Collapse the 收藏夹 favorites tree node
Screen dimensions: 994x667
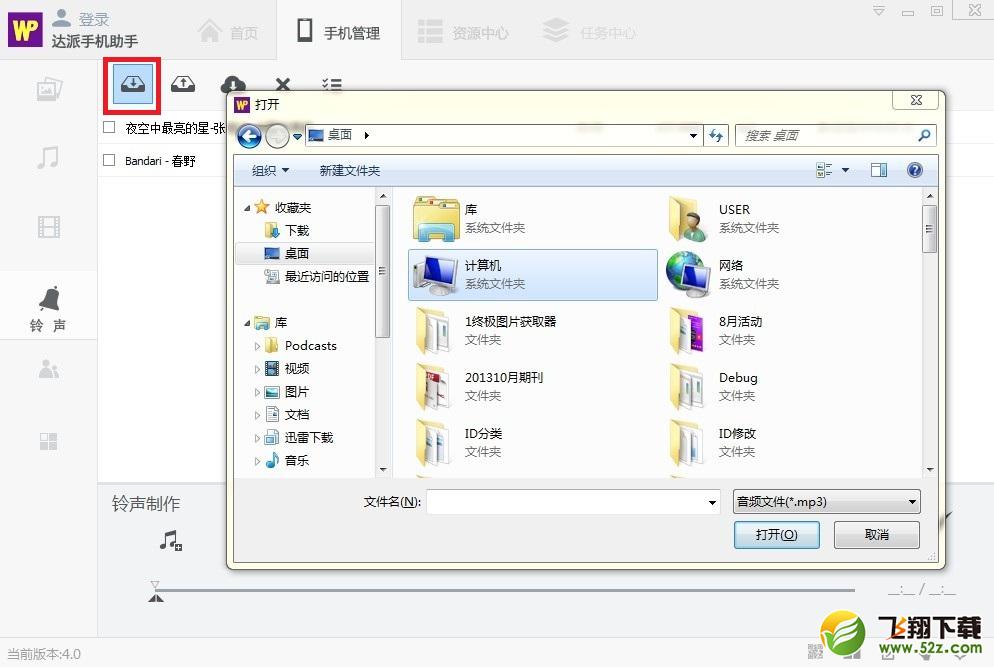click(247, 207)
